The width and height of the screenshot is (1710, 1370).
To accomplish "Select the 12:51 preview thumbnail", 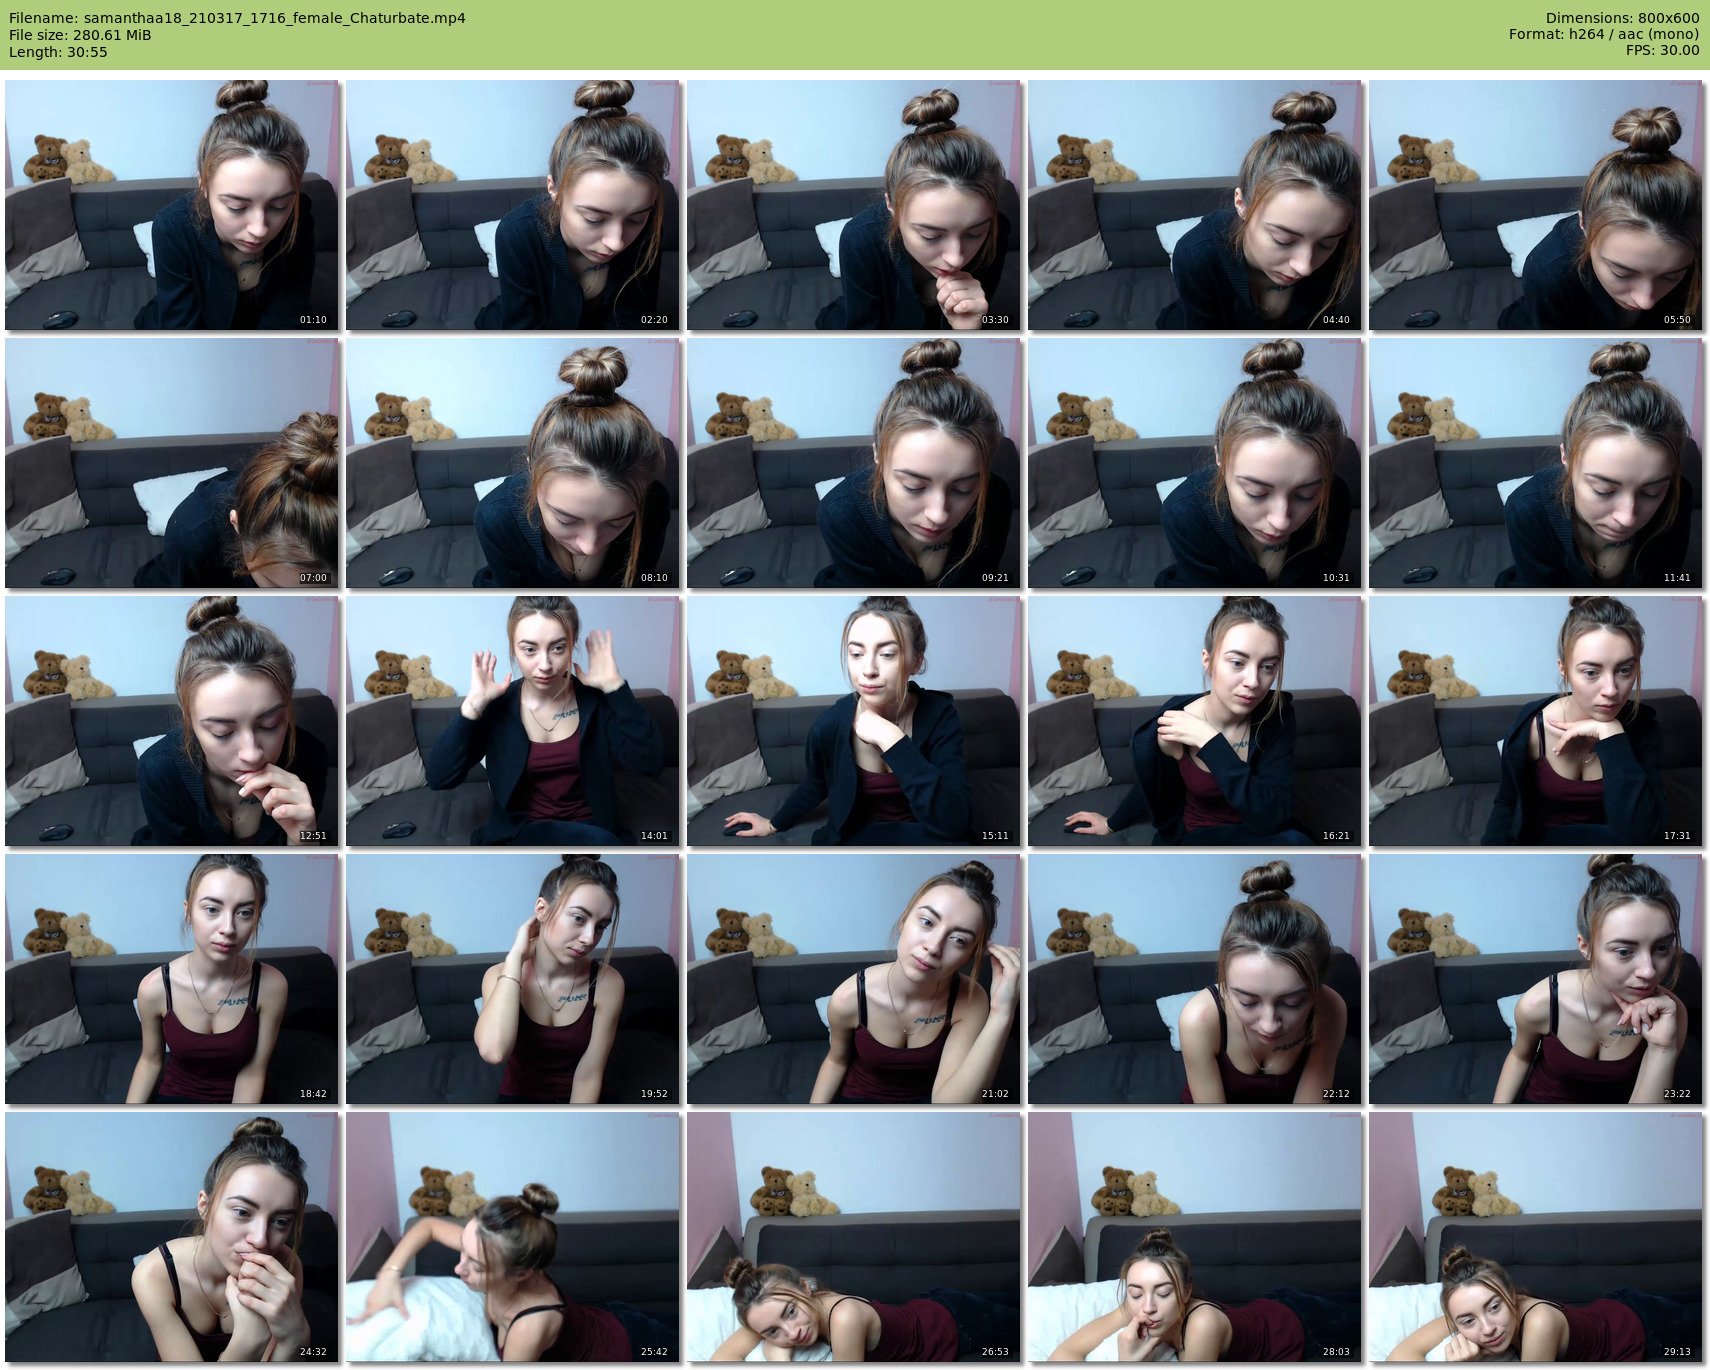I will pos(172,721).
